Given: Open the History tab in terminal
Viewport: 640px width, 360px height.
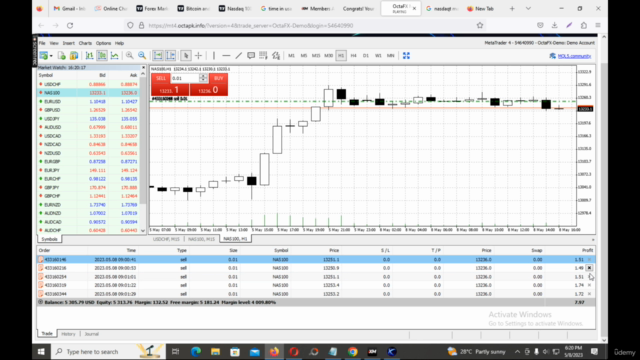Looking at the screenshot, I should [68, 334].
